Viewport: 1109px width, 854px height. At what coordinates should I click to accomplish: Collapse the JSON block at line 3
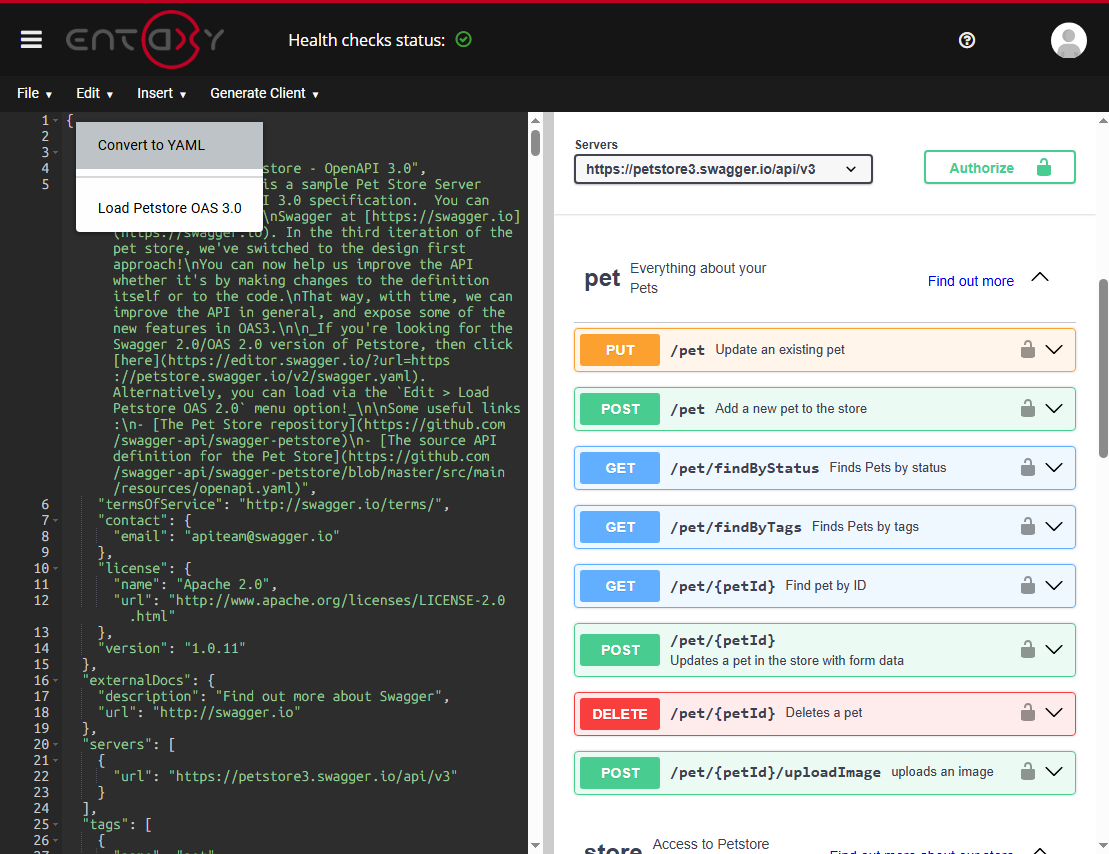point(53,152)
